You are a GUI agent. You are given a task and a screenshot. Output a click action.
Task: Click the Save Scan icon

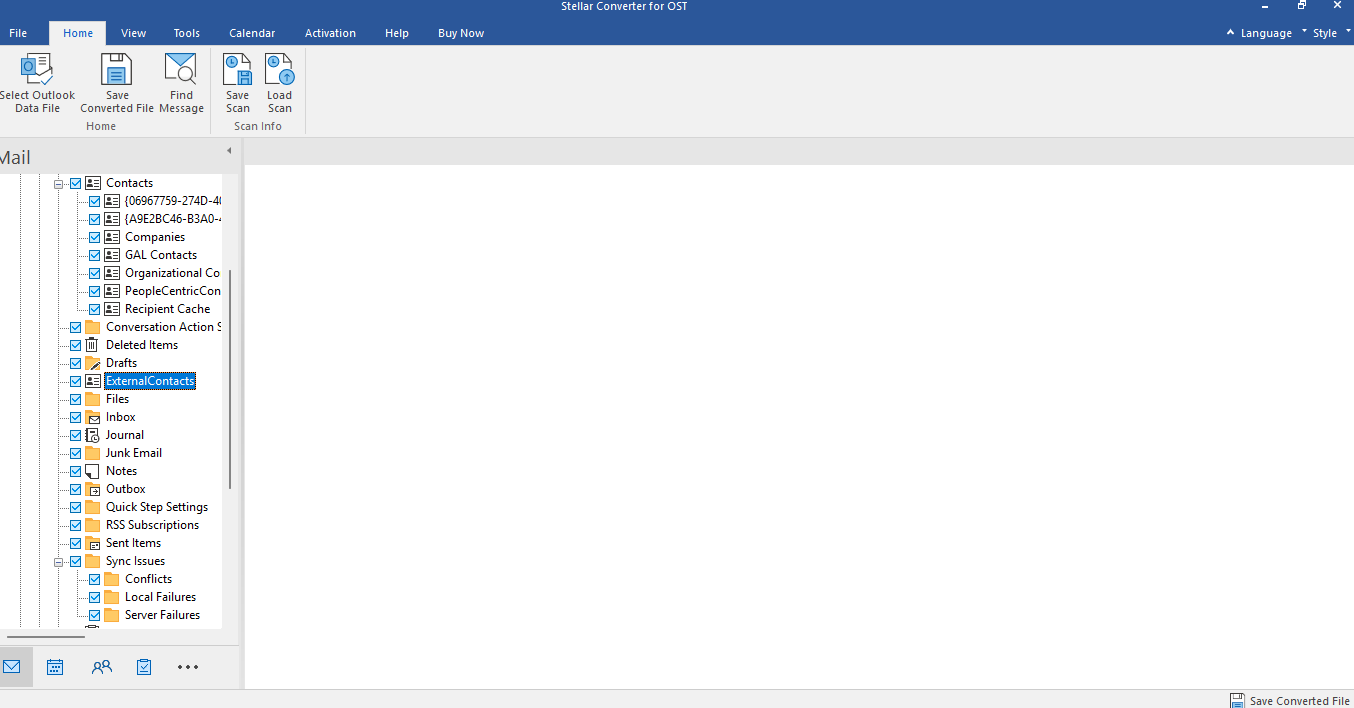pos(237,71)
